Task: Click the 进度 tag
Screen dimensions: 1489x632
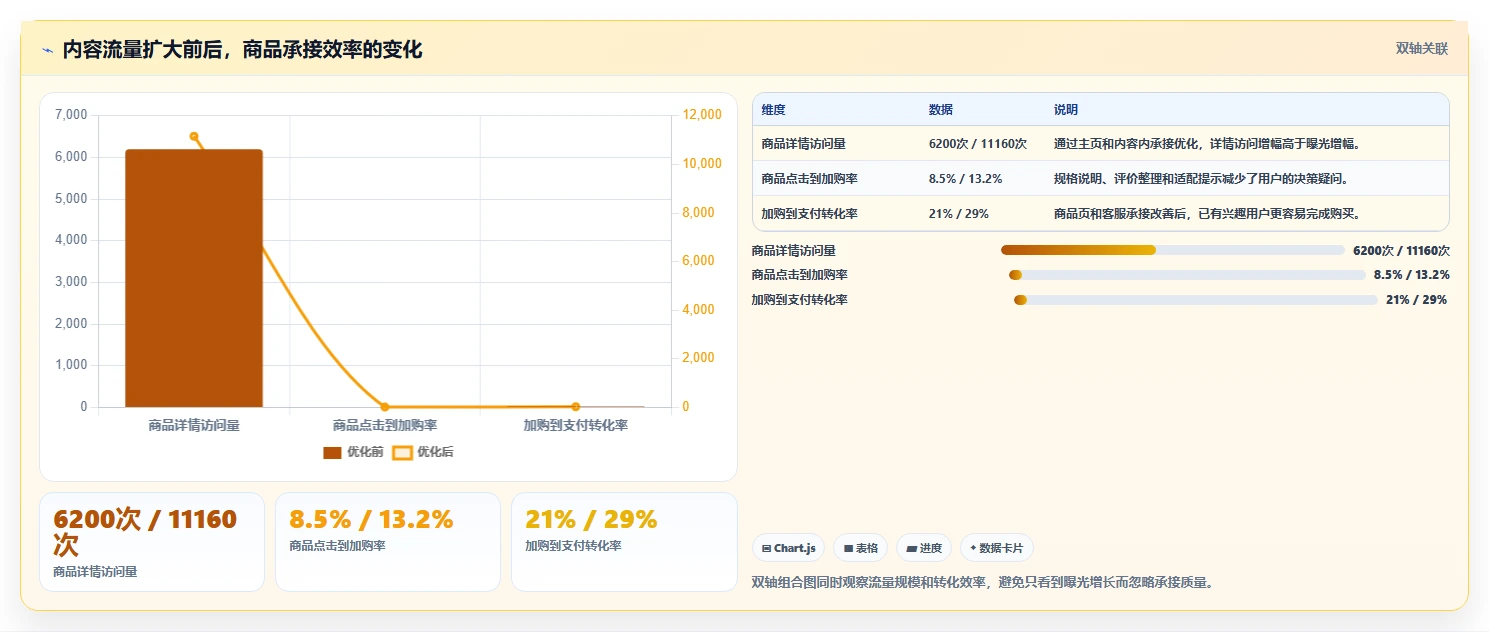Action: 924,548
